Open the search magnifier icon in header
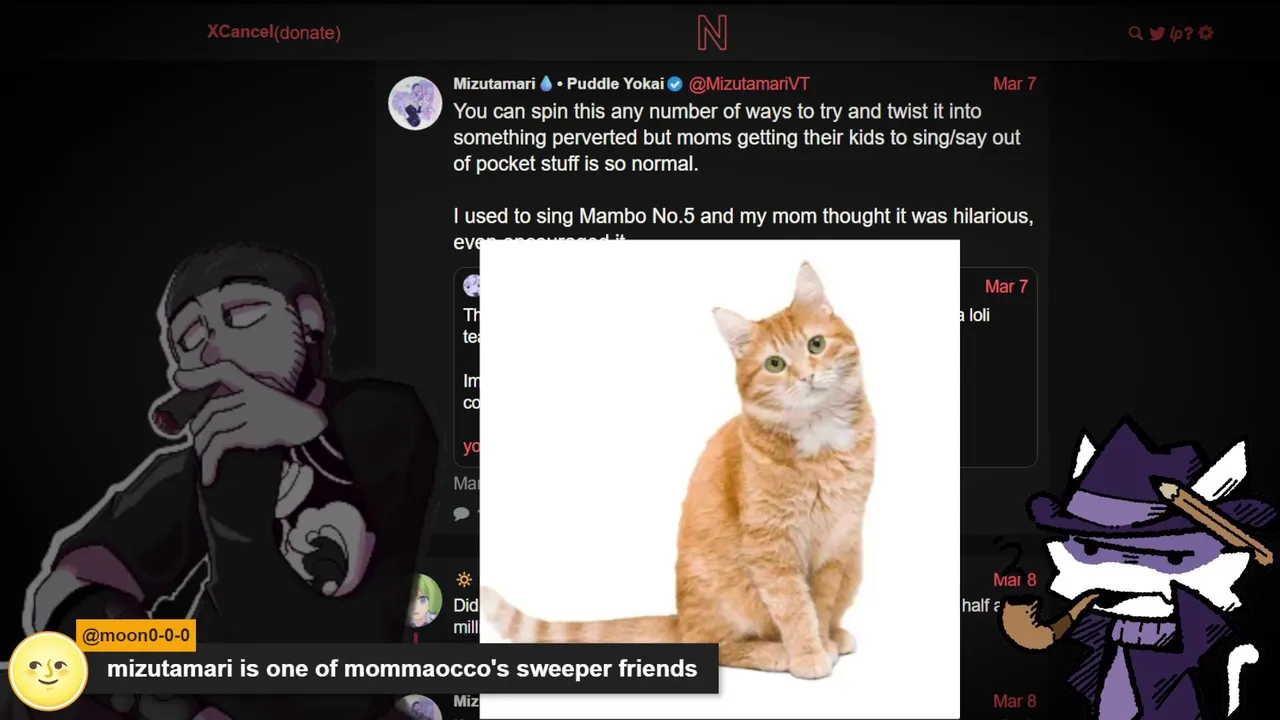The height and width of the screenshot is (720, 1280). click(x=1135, y=33)
